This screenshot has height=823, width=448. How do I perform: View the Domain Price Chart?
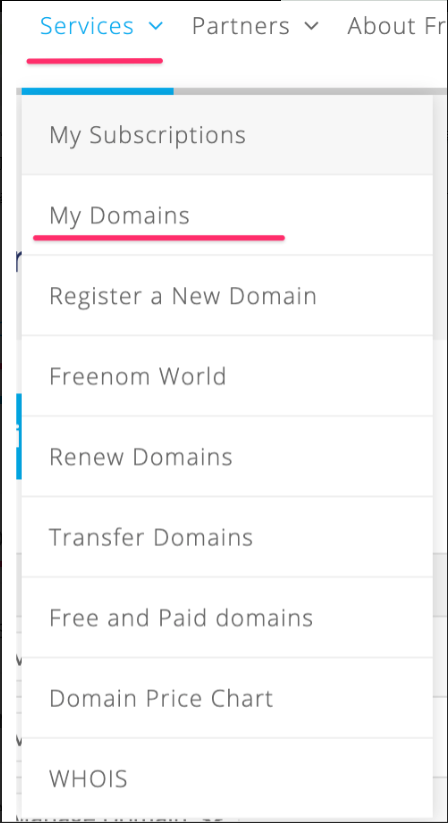[x=227, y=698]
